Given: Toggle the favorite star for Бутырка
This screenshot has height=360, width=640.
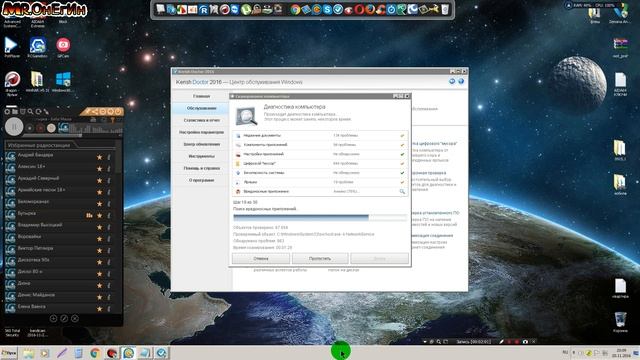Looking at the screenshot, I should 100,215.
